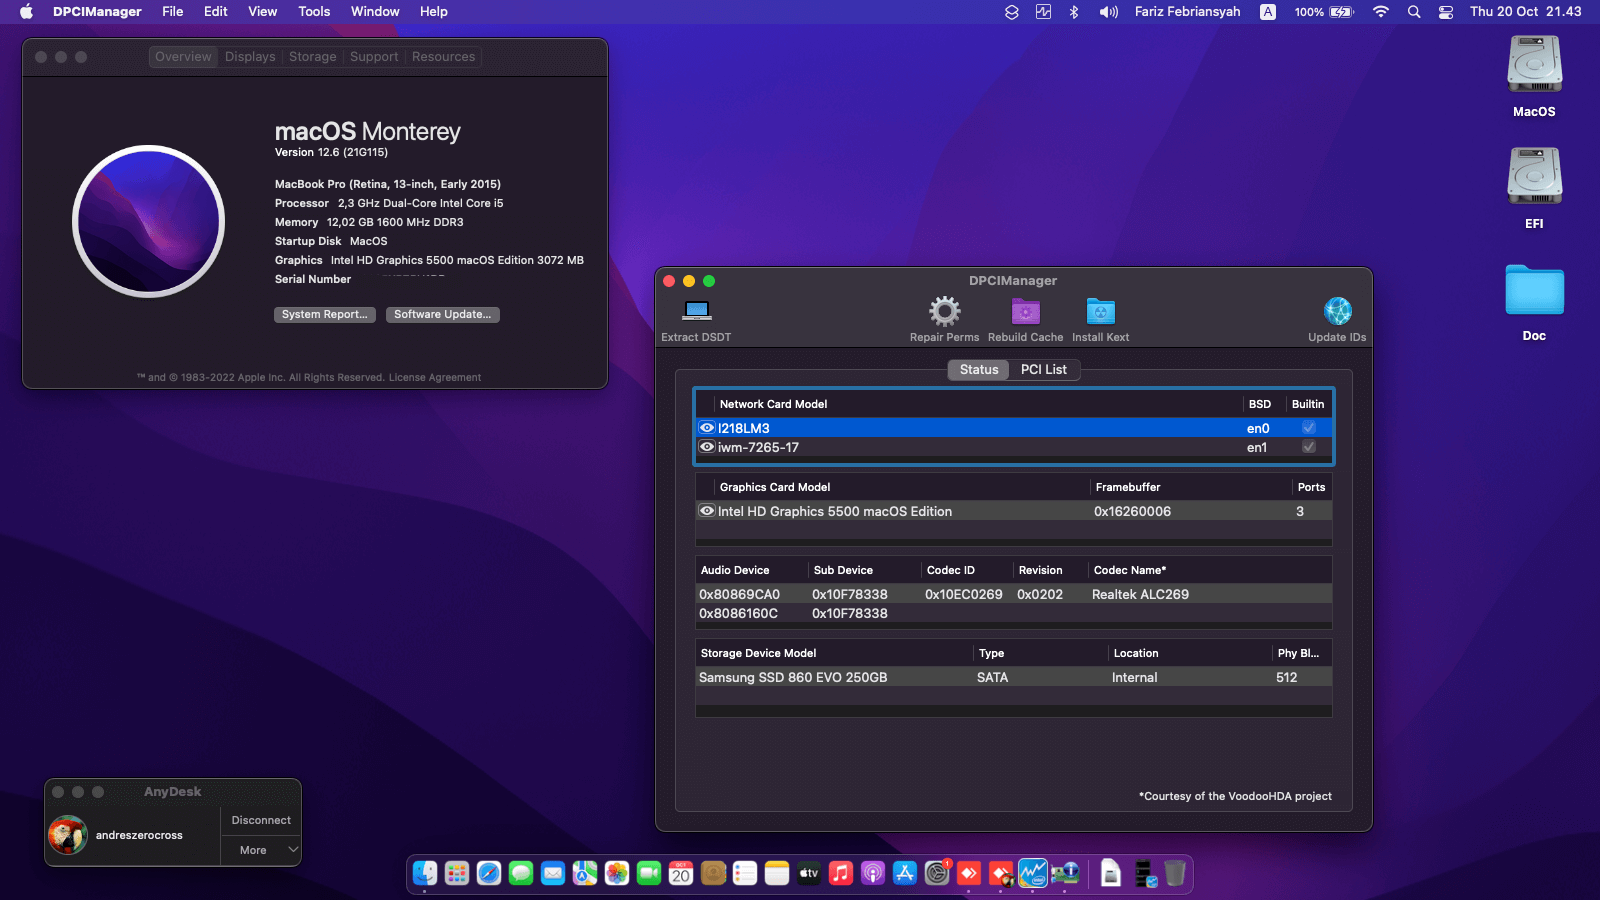Select the Overview tab in About window
Image resolution: width=1600 pixels, height=900 pixels.
(183, 57)
